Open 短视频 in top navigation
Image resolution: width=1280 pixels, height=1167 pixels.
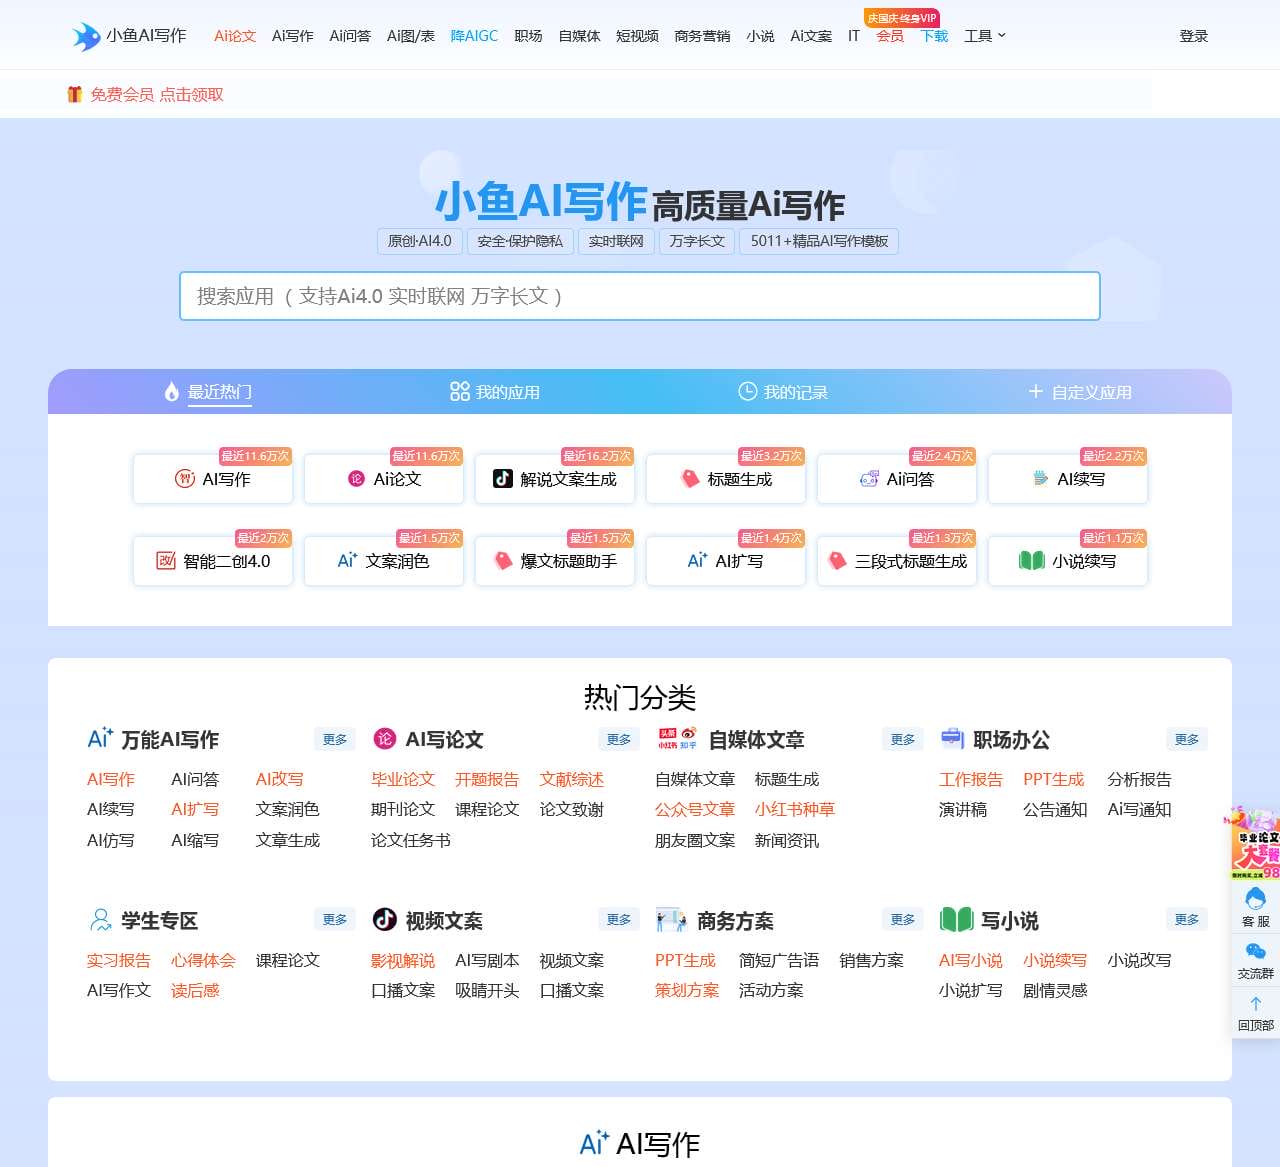tap(637, 36)
